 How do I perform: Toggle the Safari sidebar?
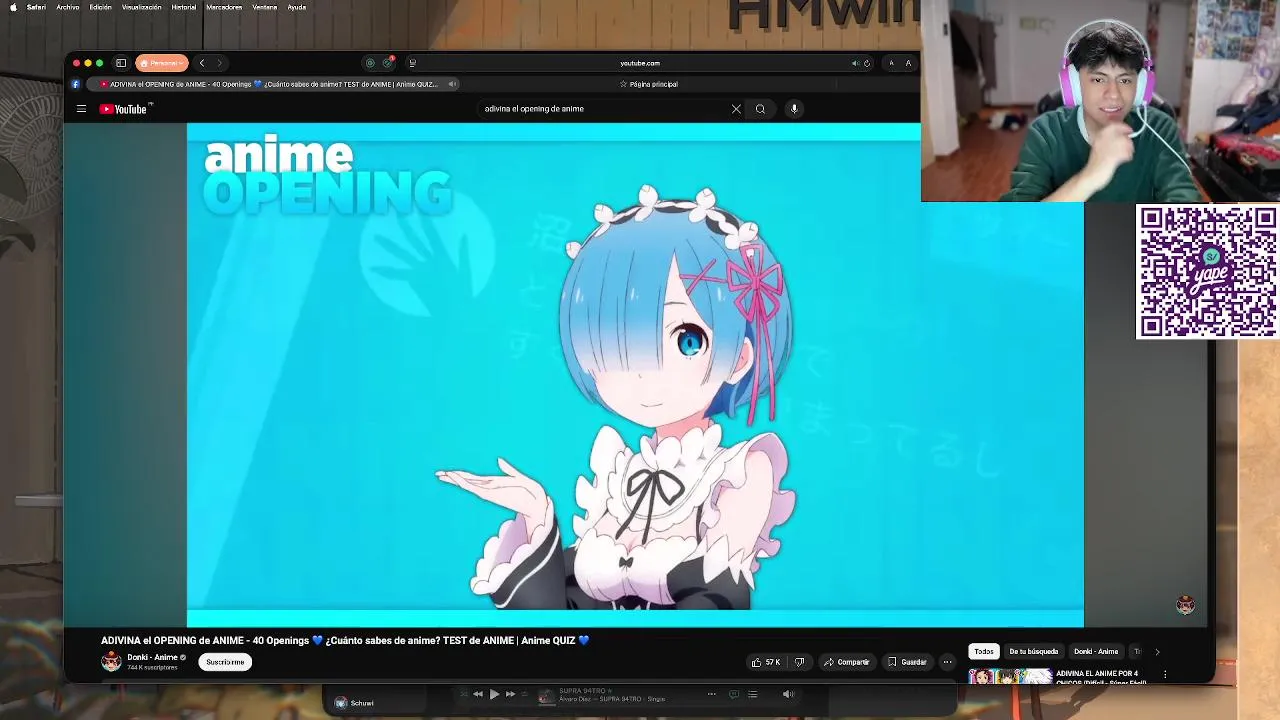[121, 63]
